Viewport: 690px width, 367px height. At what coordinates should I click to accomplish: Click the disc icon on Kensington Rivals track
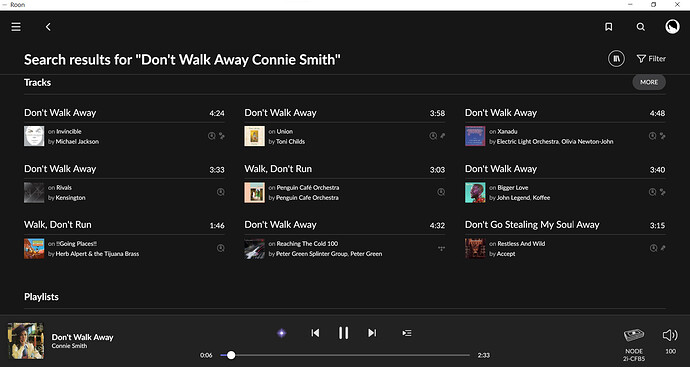coord(221,192)
